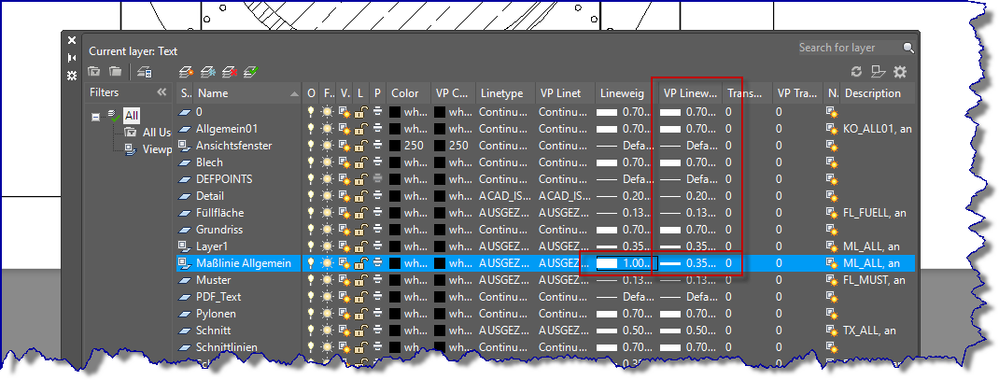Toggle layer overrides background highlight icon
Screen dimensions: 999x380
878,71
